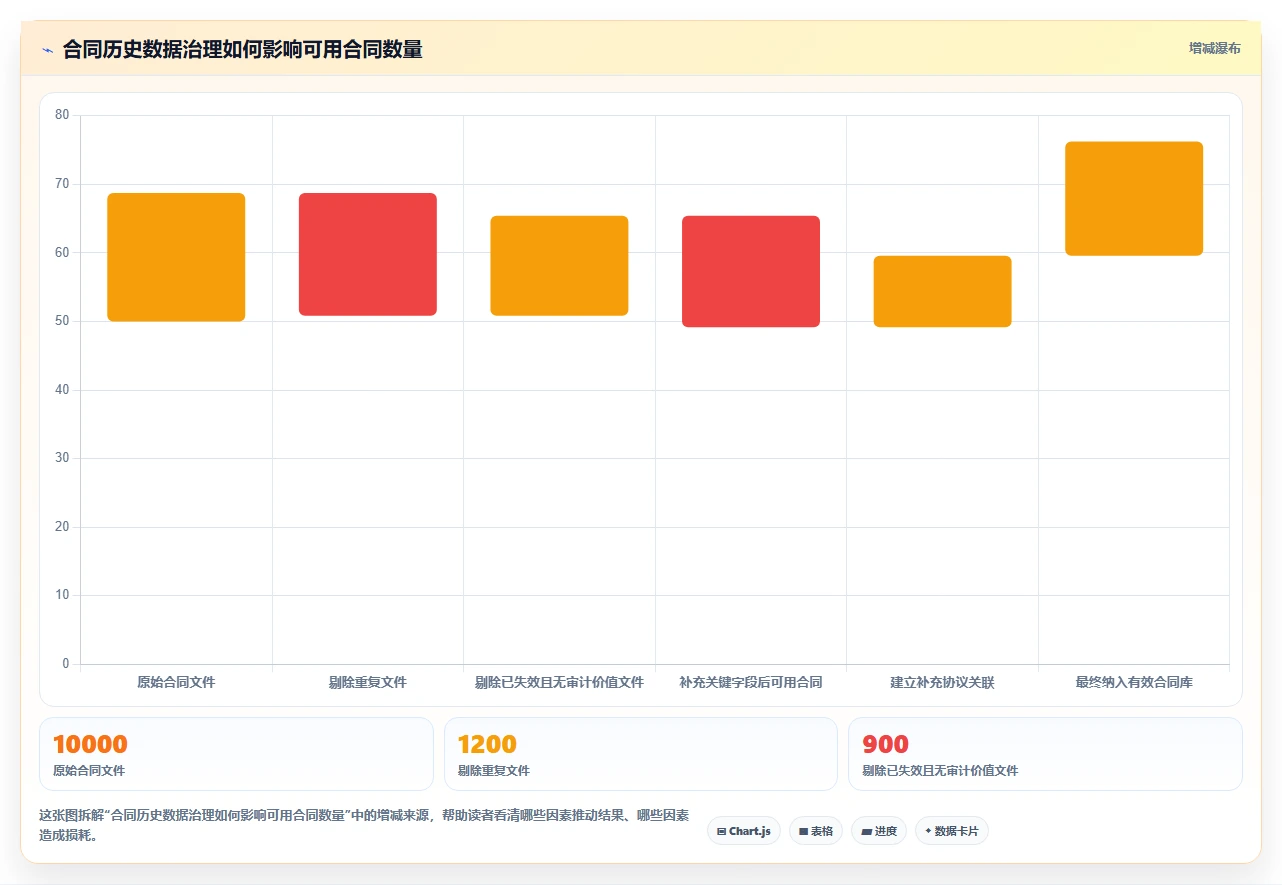Open the 10000 原始合同文件 stat card
1282x885 pixels.
(x=236, y=754)
